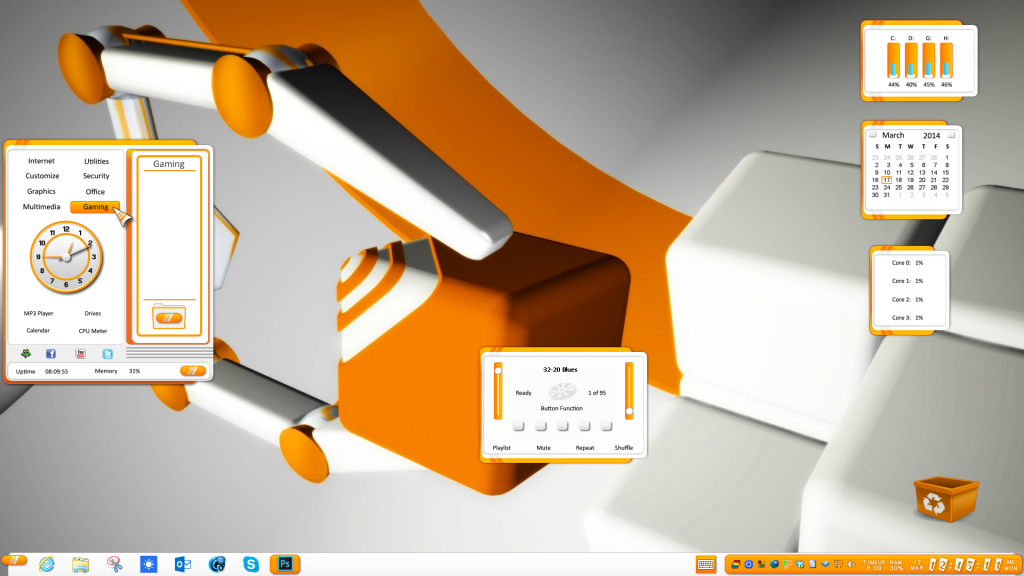Switch to Photoshop on the taskbar
The width and height of the screenshot is (1024, 576).
click(285, 564)
